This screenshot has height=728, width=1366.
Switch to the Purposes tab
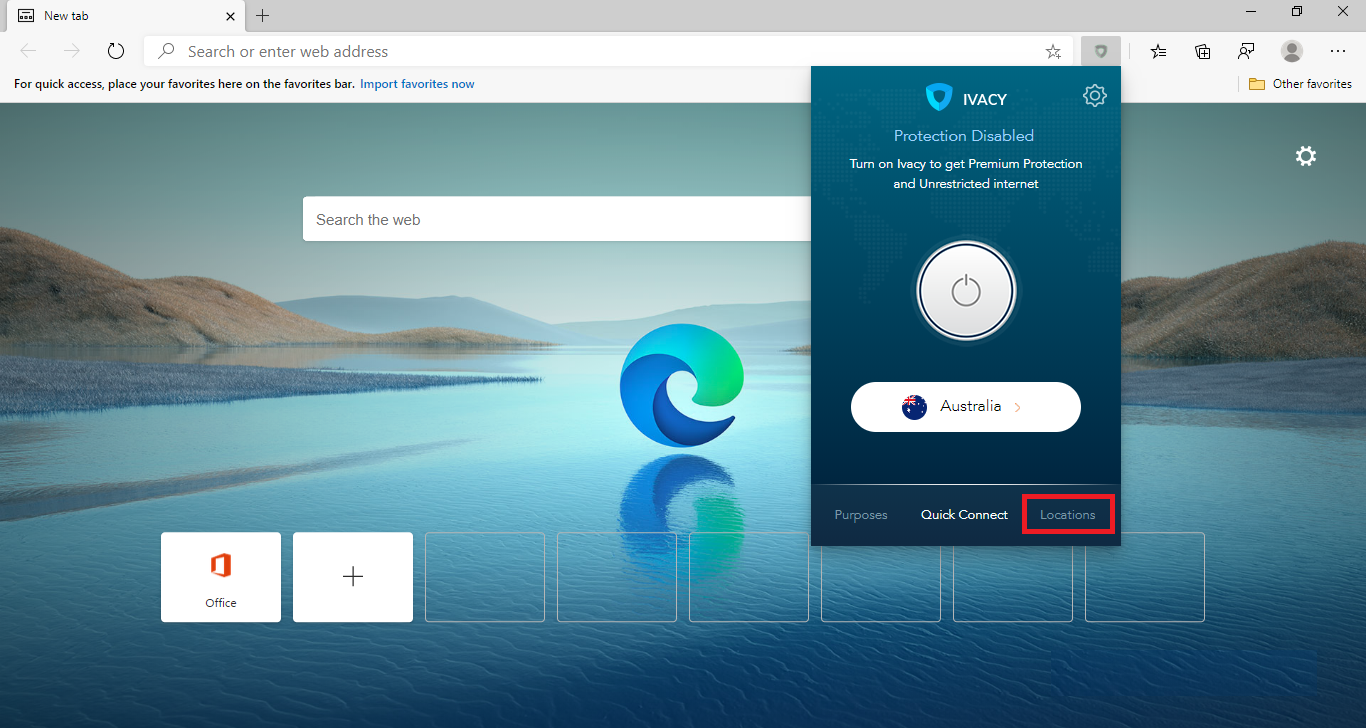click(x=861, y=515)
